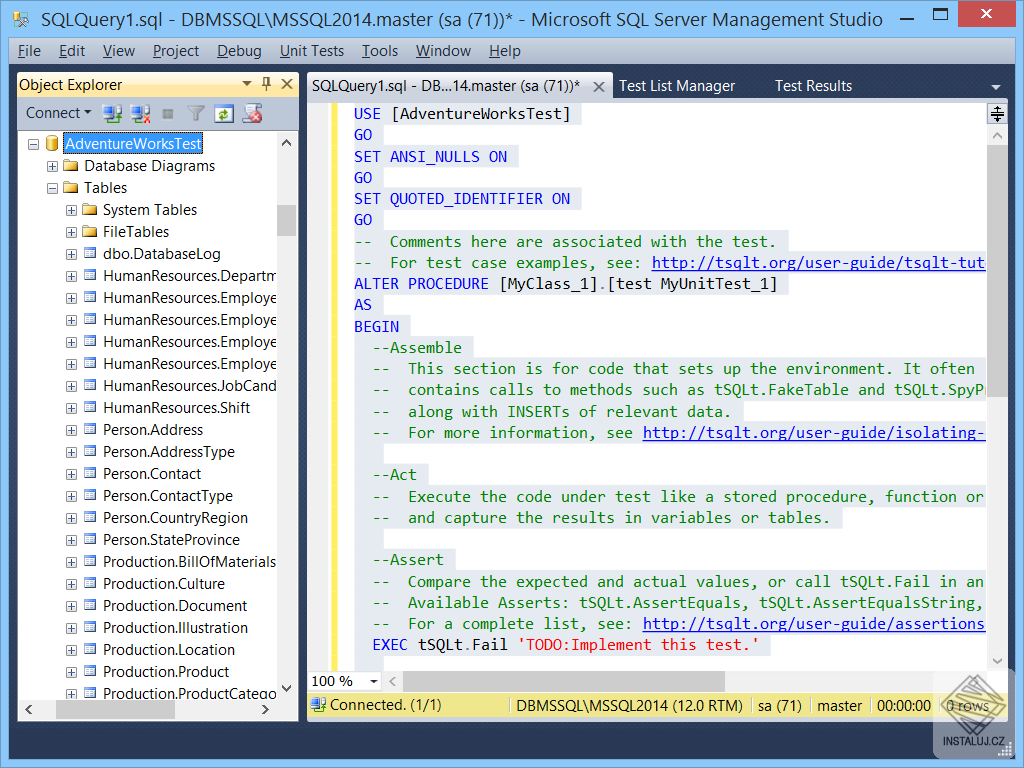The width and height of the screenshot is (1024, 768).
Task: Click the Production.Illustration table icon
Action: click(x=90, y=628)
